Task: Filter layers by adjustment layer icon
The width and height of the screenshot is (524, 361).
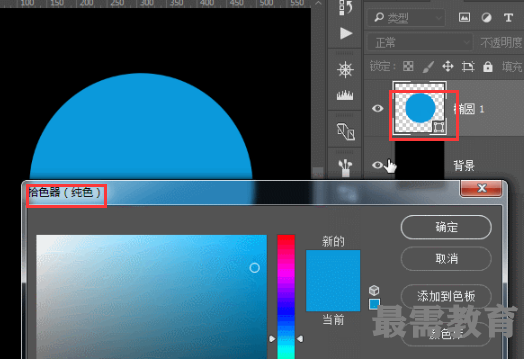Action: point(486,17)
